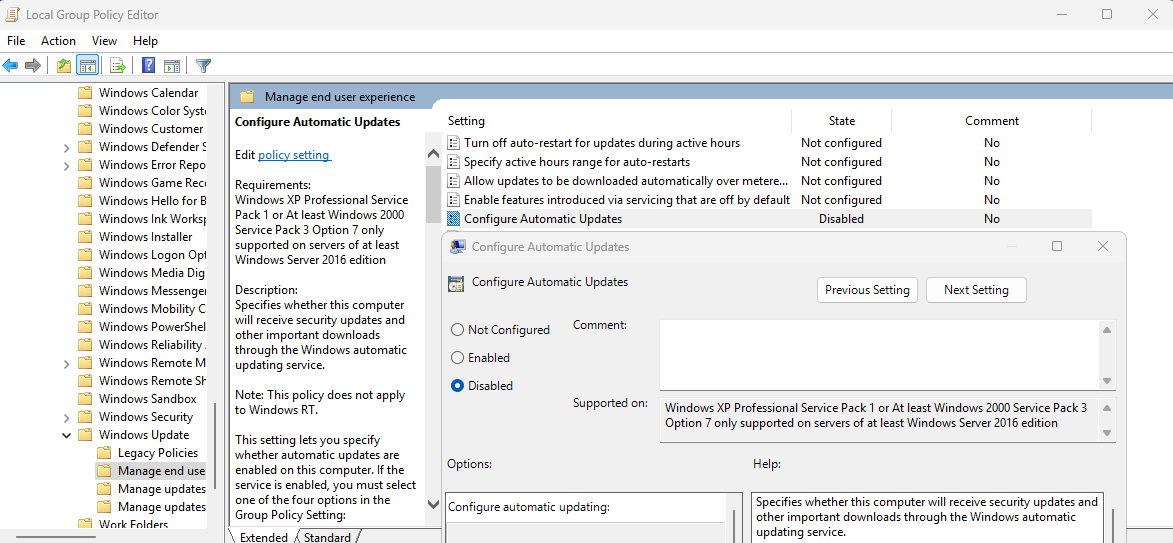This screenshot has width=1173, height=543.
Task: Click the Work Folders folder icon
Action: pyautogui.click(x=85, y=524)
